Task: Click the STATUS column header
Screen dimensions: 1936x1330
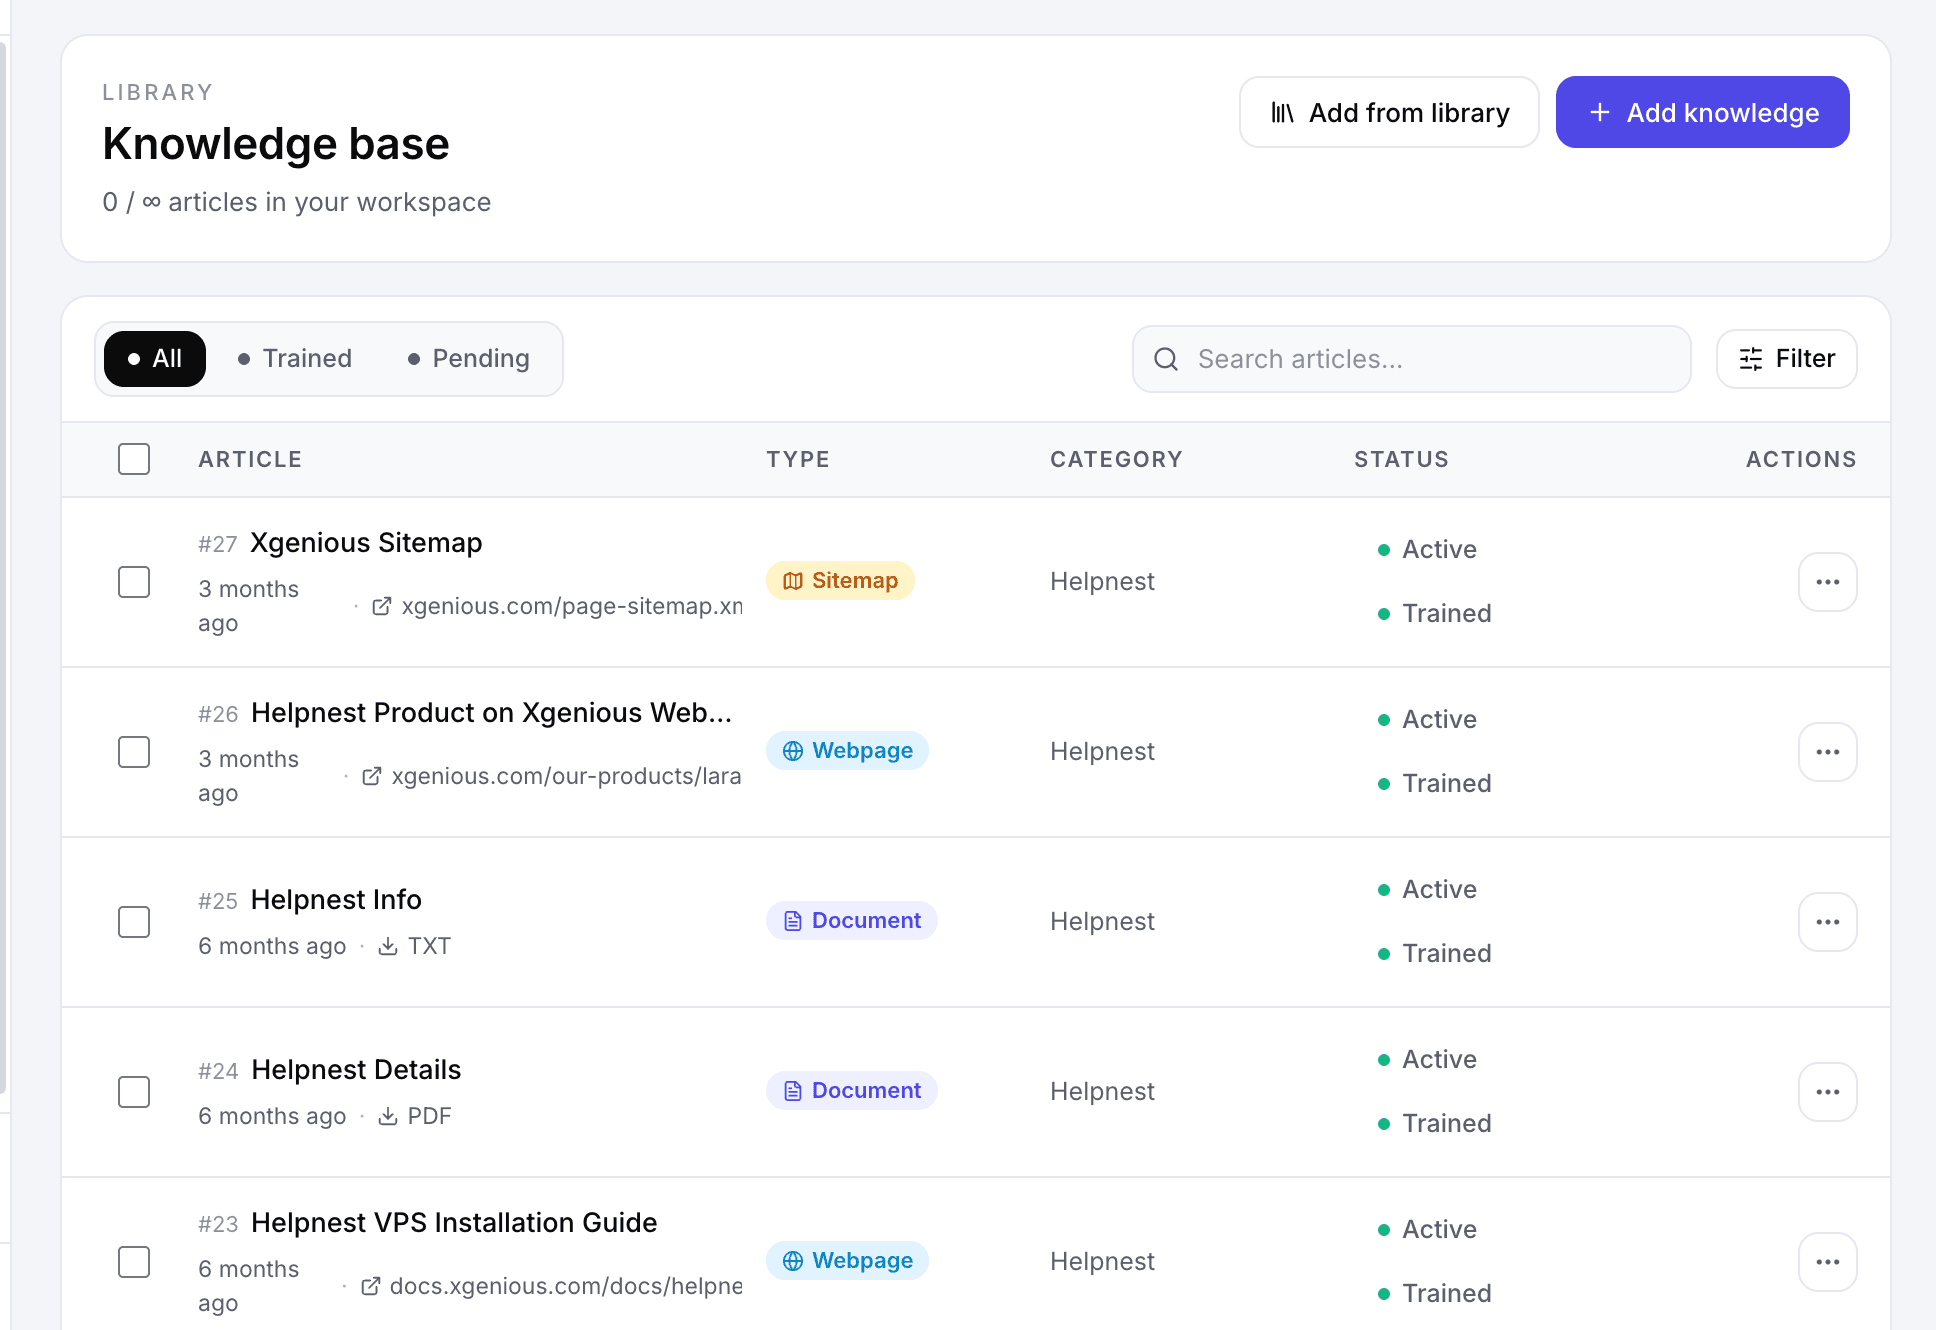Action: [1401, 460]
